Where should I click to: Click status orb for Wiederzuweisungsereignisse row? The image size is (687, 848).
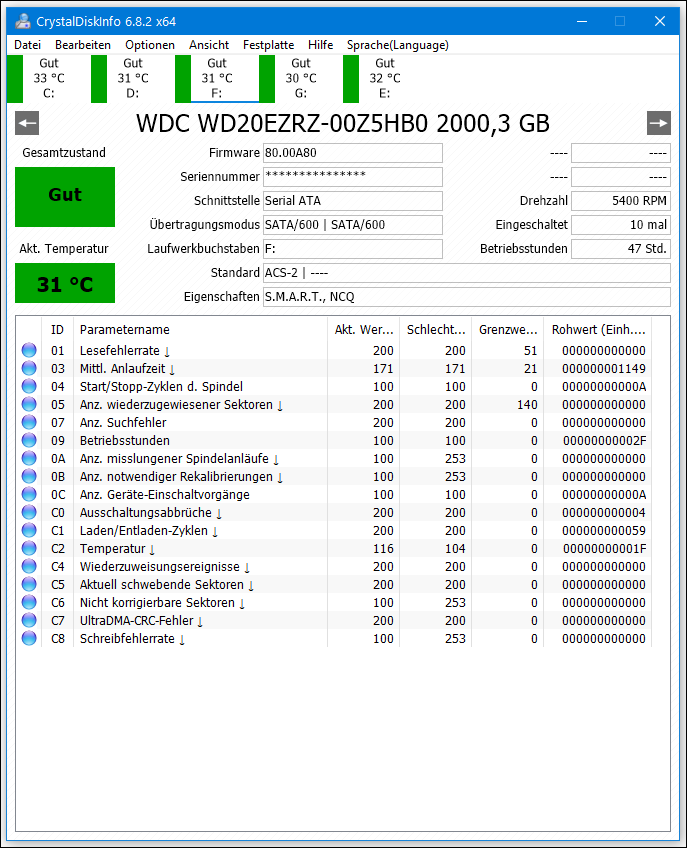(x=29, y=566)
